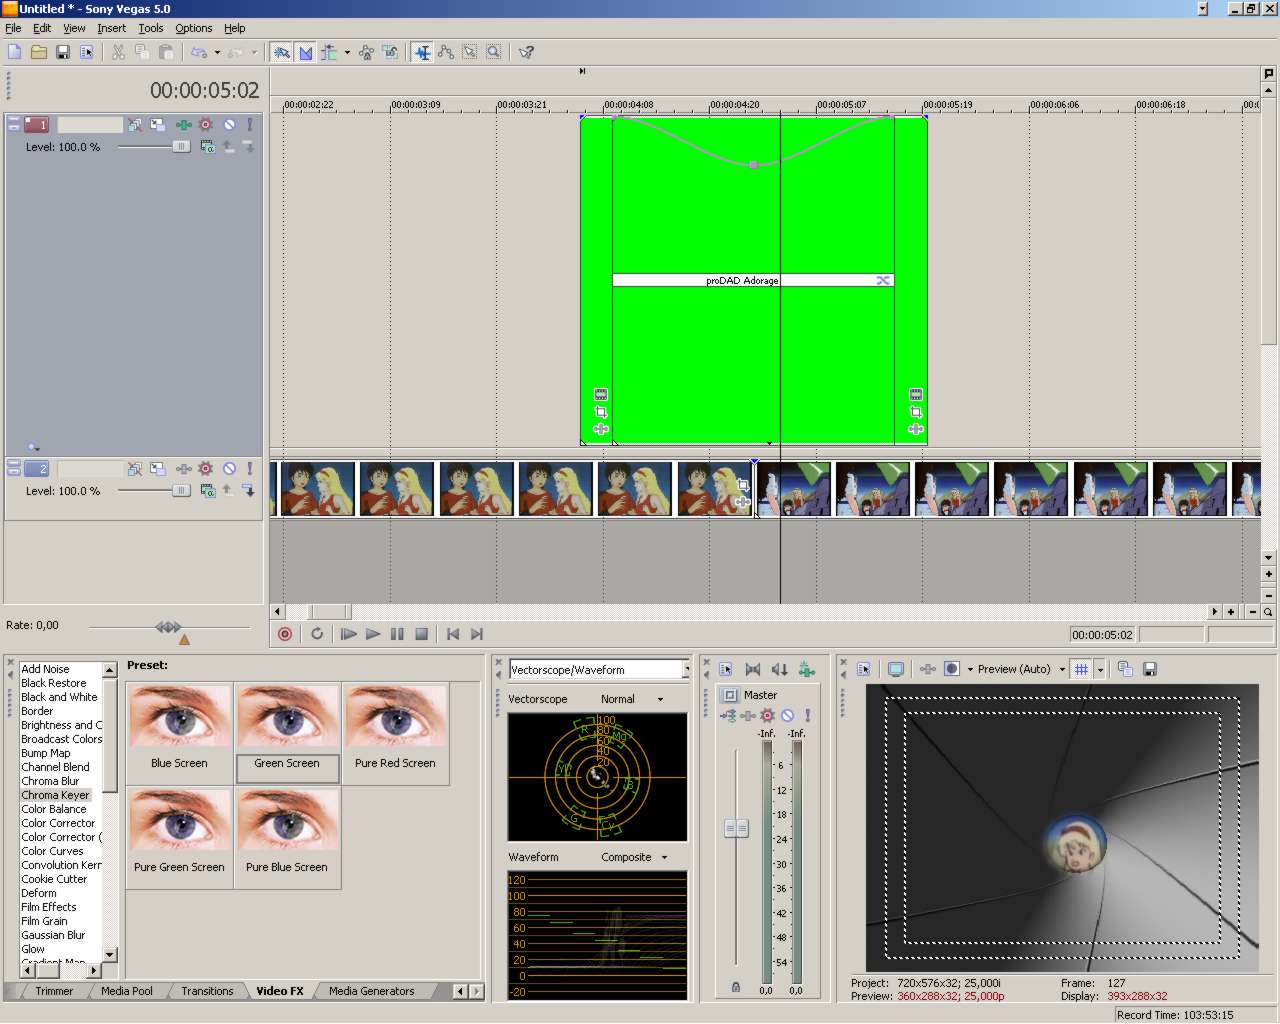Solo video track 1
1280x1024 pixels.
[x=249, y=125]
